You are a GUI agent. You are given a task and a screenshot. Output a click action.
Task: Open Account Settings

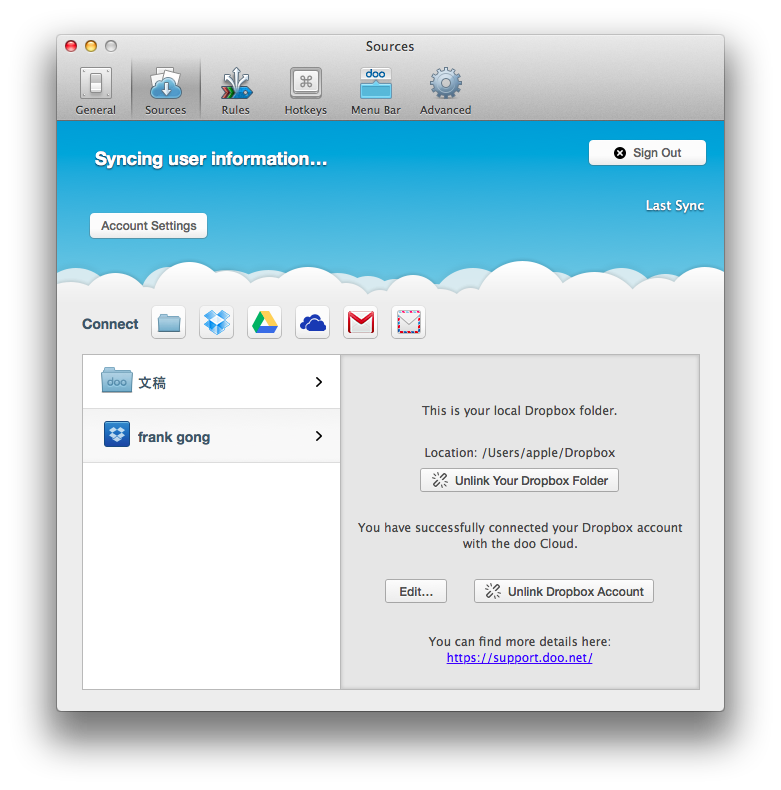tap(149, 226)
